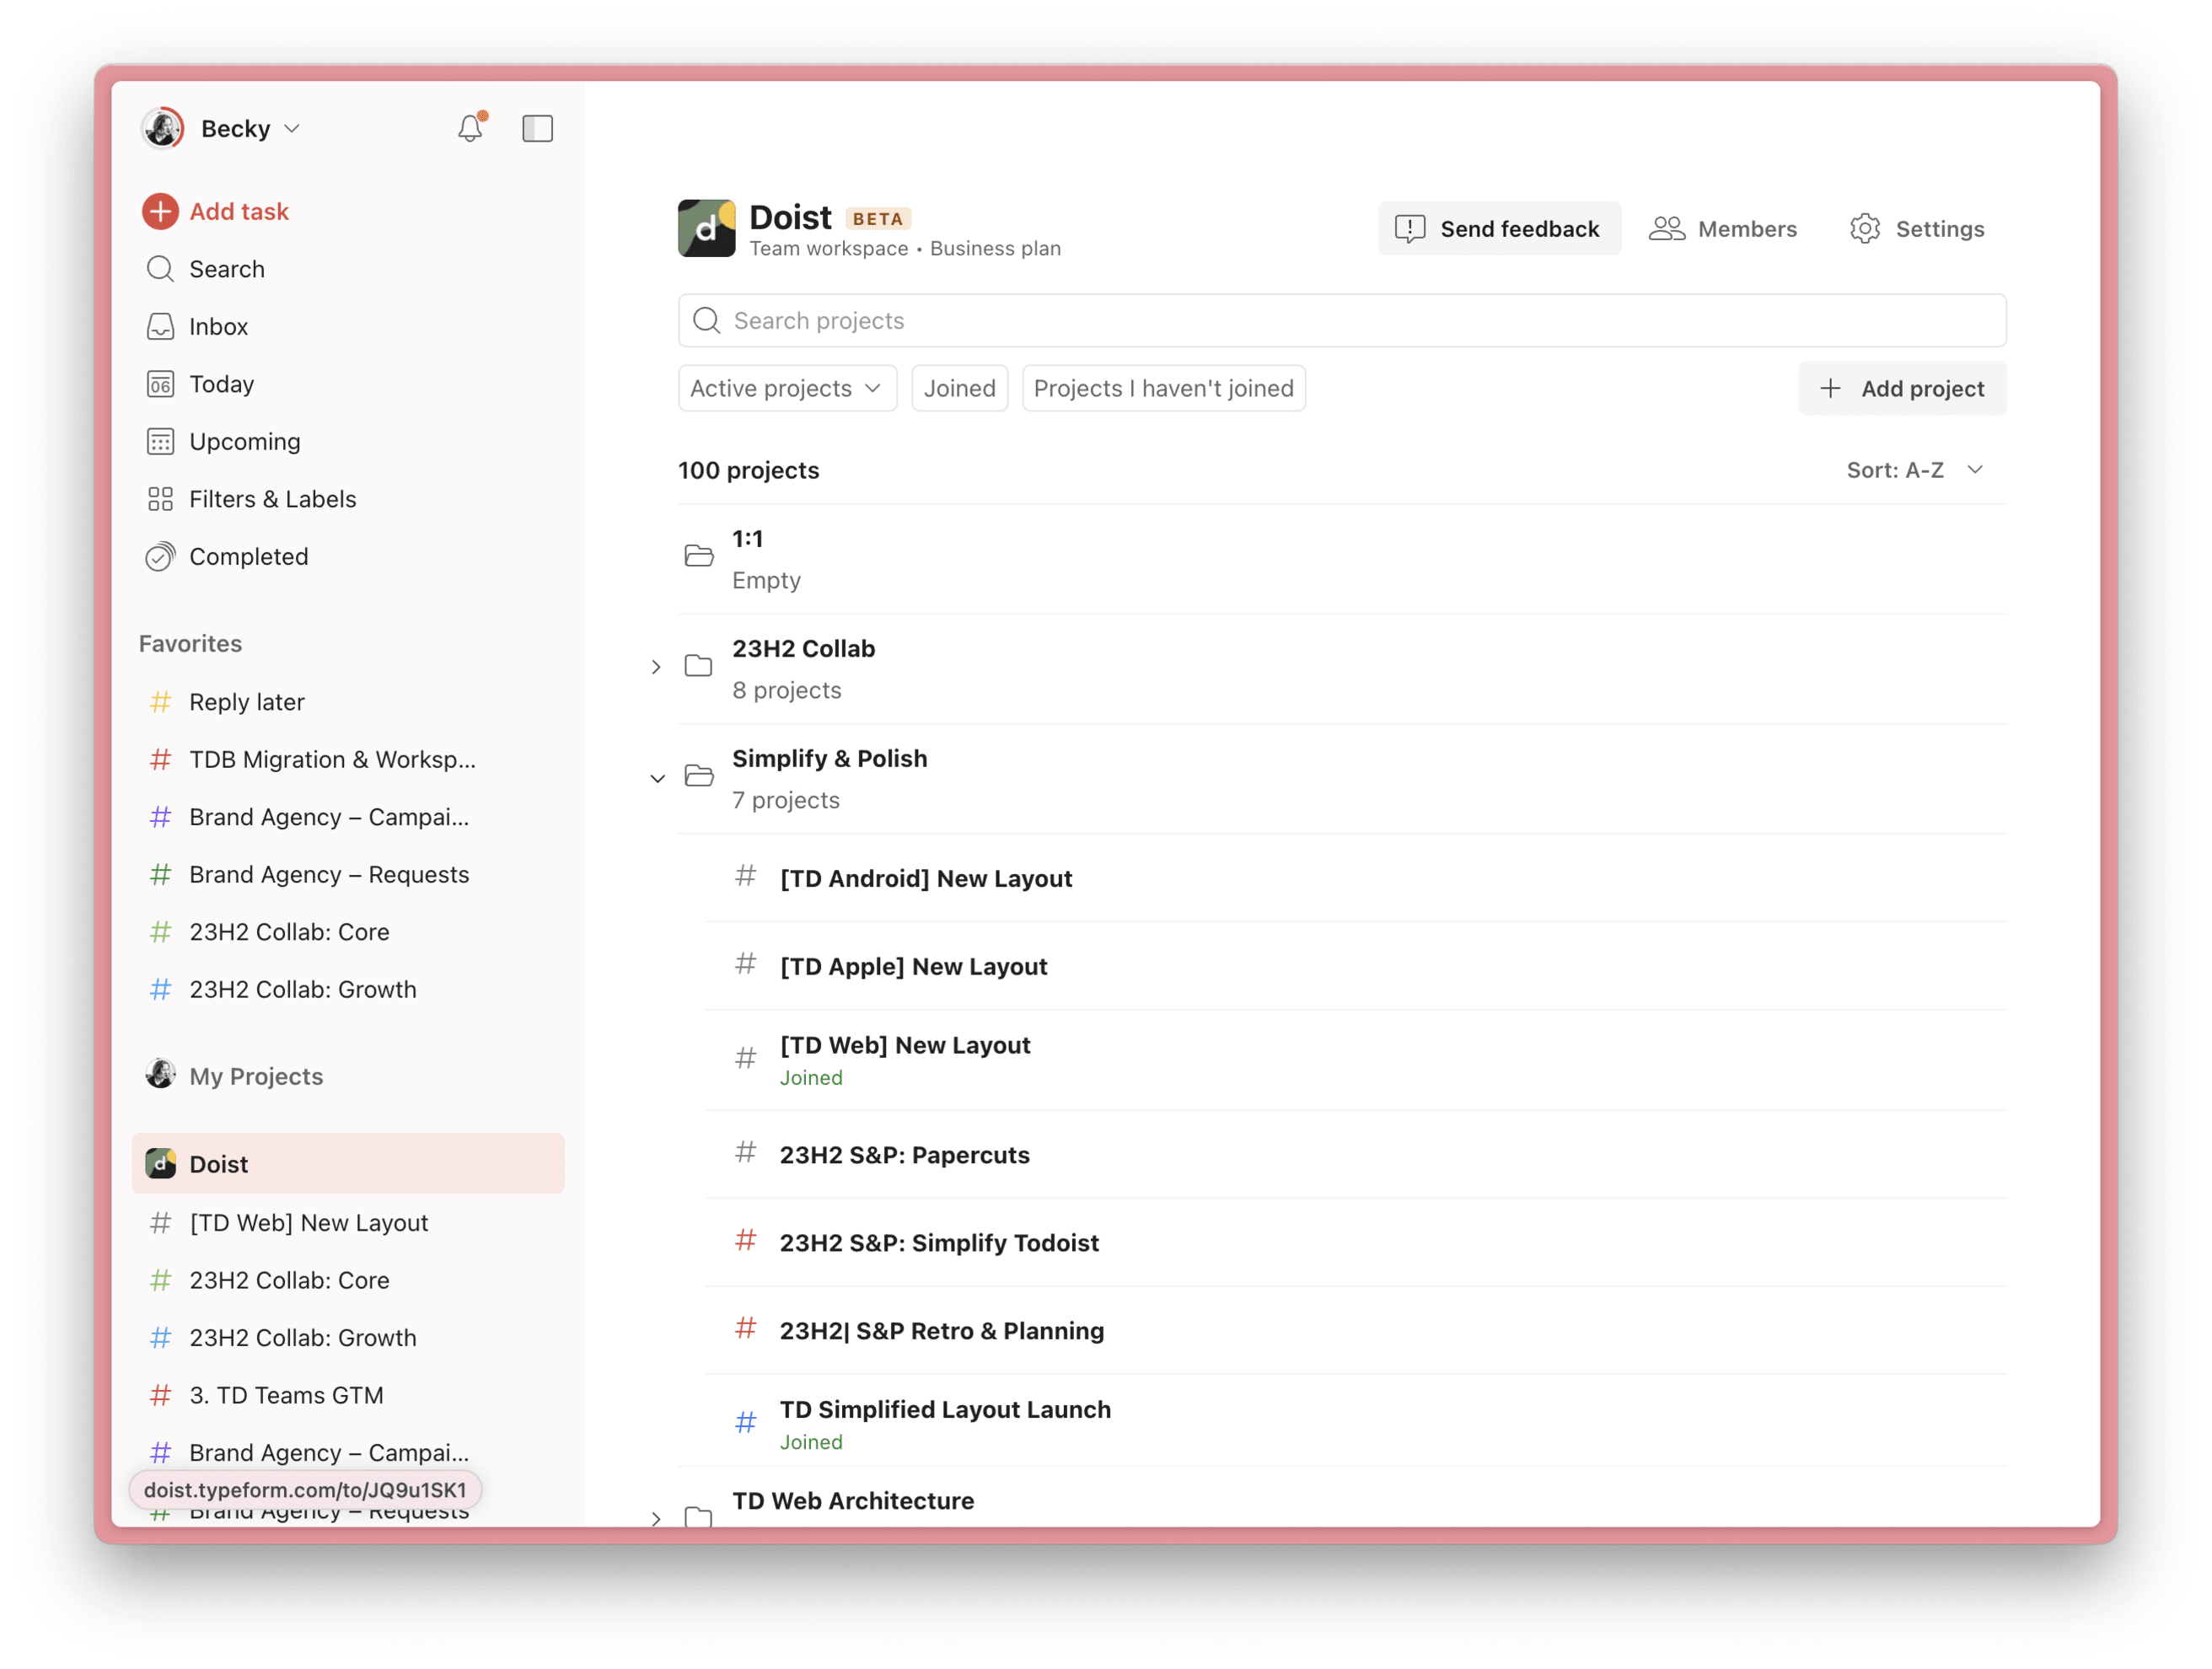Click the red Add task plus icon

pos(160,211)
